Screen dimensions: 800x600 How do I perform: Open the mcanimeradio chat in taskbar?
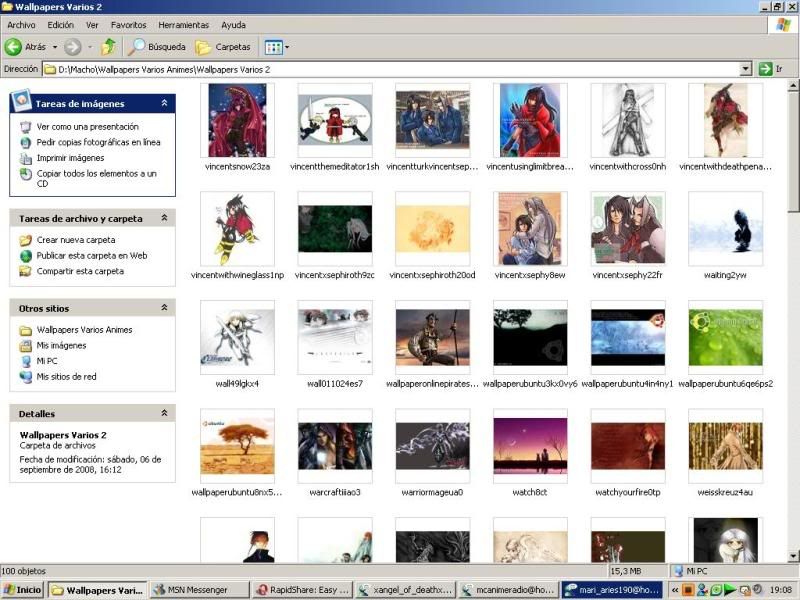click(x=509, y=590)
